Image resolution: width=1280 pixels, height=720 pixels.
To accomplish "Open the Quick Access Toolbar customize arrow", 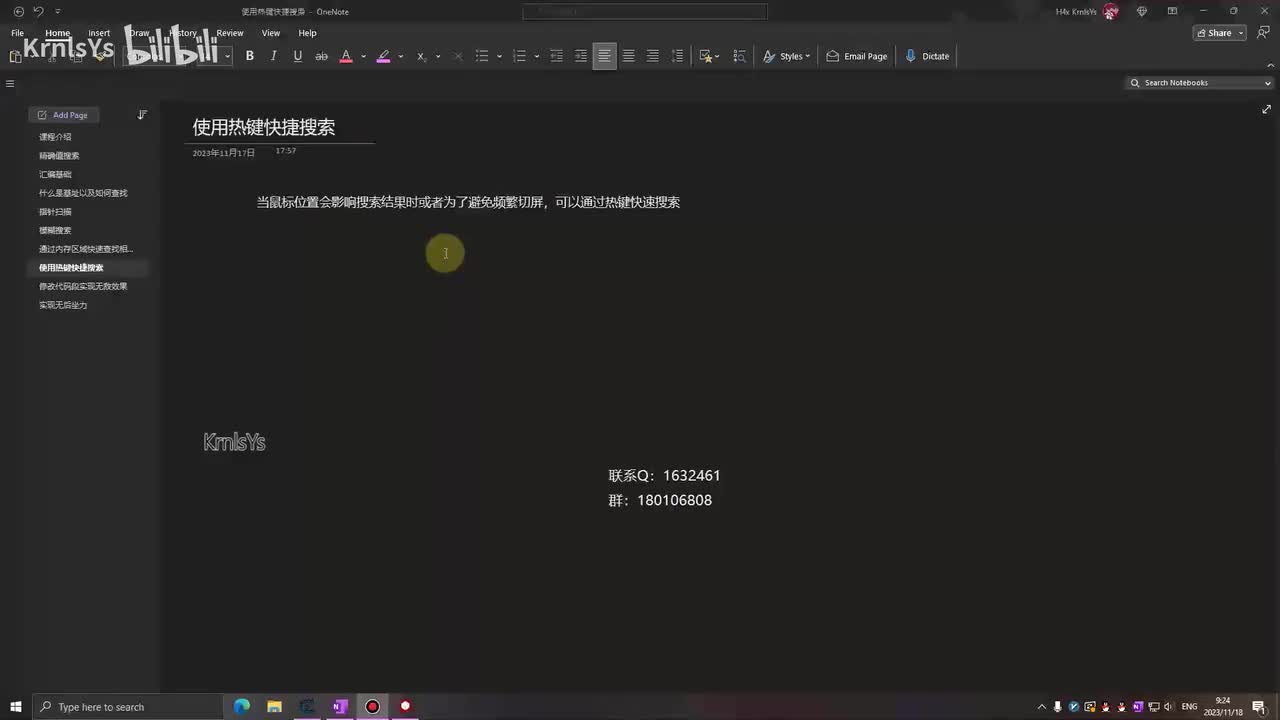I will click(x=57, y=11).
